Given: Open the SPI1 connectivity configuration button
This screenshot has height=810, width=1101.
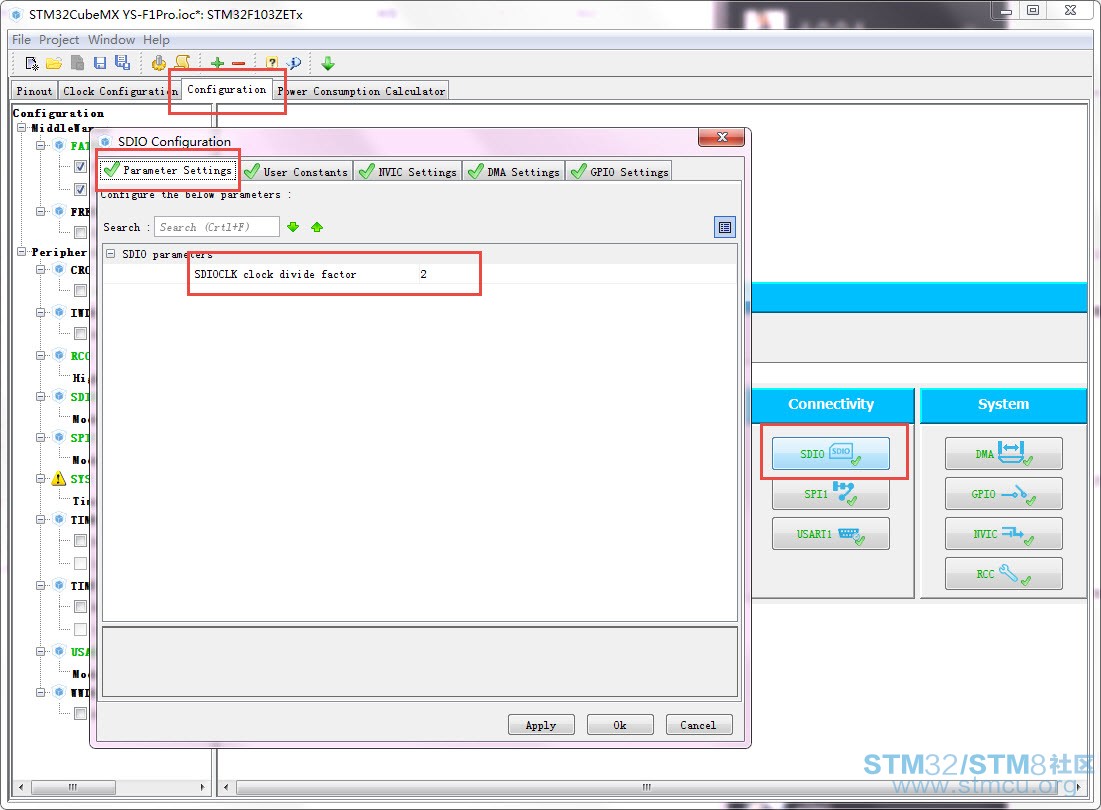Looking at the screenshot, I should tap(831, 493).
